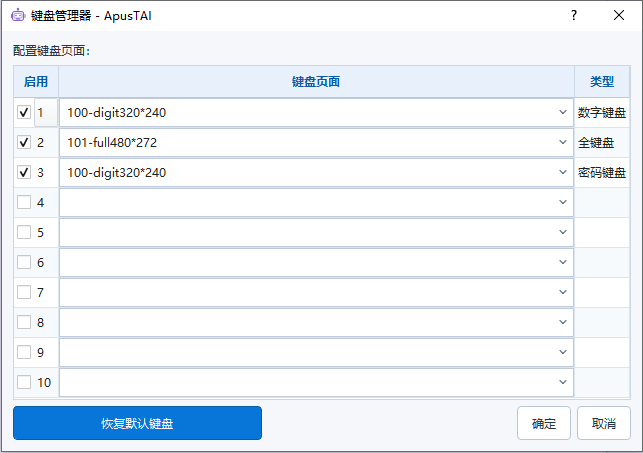
Task: Select the 密码键盘 type cell
Action: click(x=602, y=173)
